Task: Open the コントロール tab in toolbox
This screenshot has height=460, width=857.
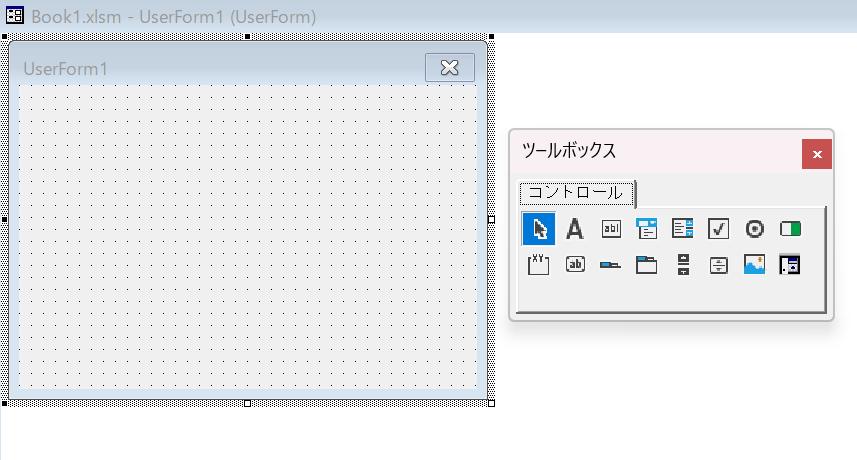Action: pos(575,192)
